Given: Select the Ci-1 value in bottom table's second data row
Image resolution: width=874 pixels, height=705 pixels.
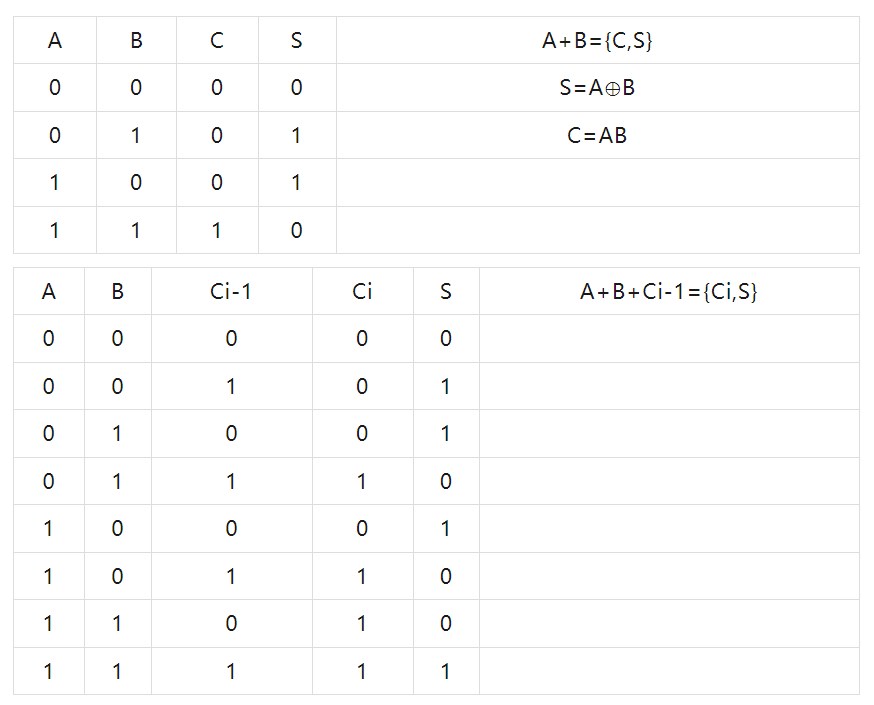Looking at the screenshot, I should click(231, 386).
